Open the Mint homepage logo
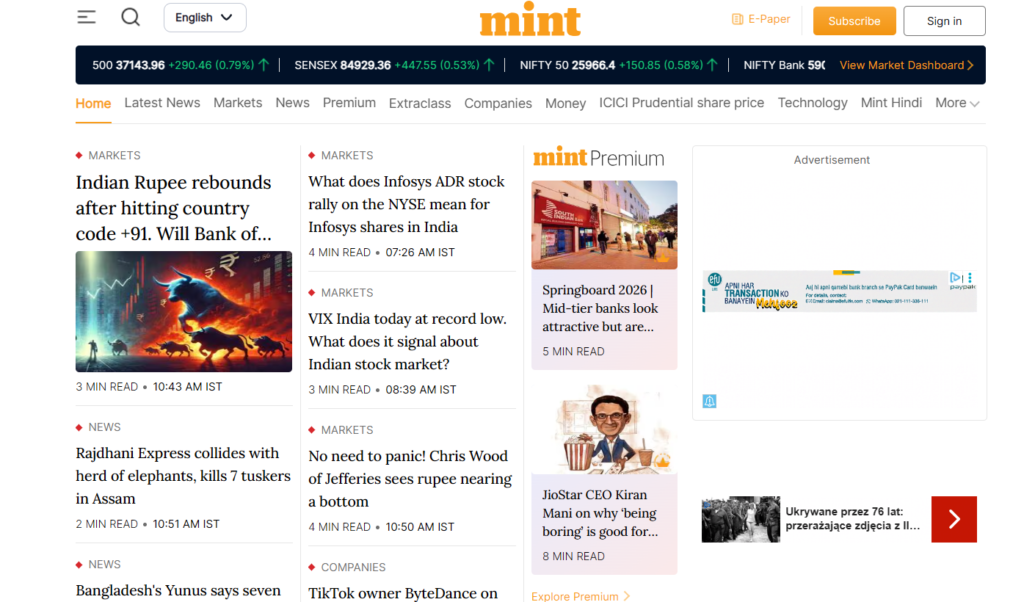 (529, 18)
